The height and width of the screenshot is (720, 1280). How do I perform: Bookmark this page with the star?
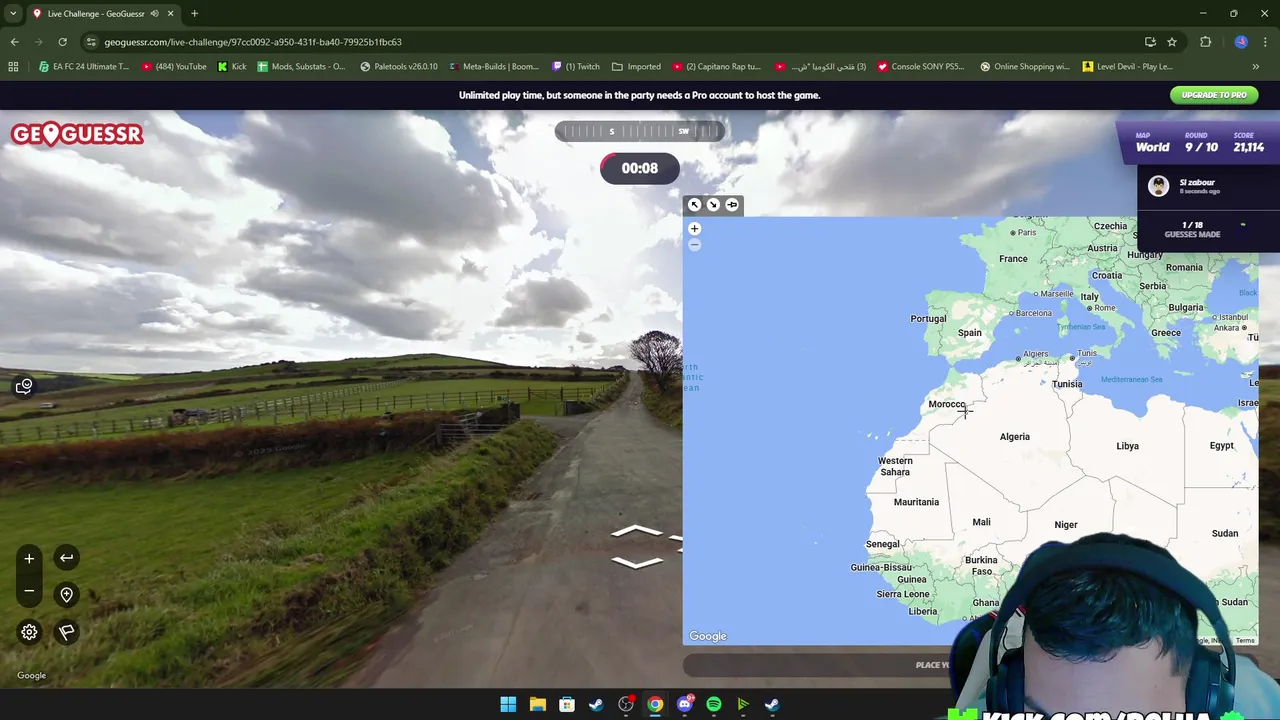pos(1172,42)
